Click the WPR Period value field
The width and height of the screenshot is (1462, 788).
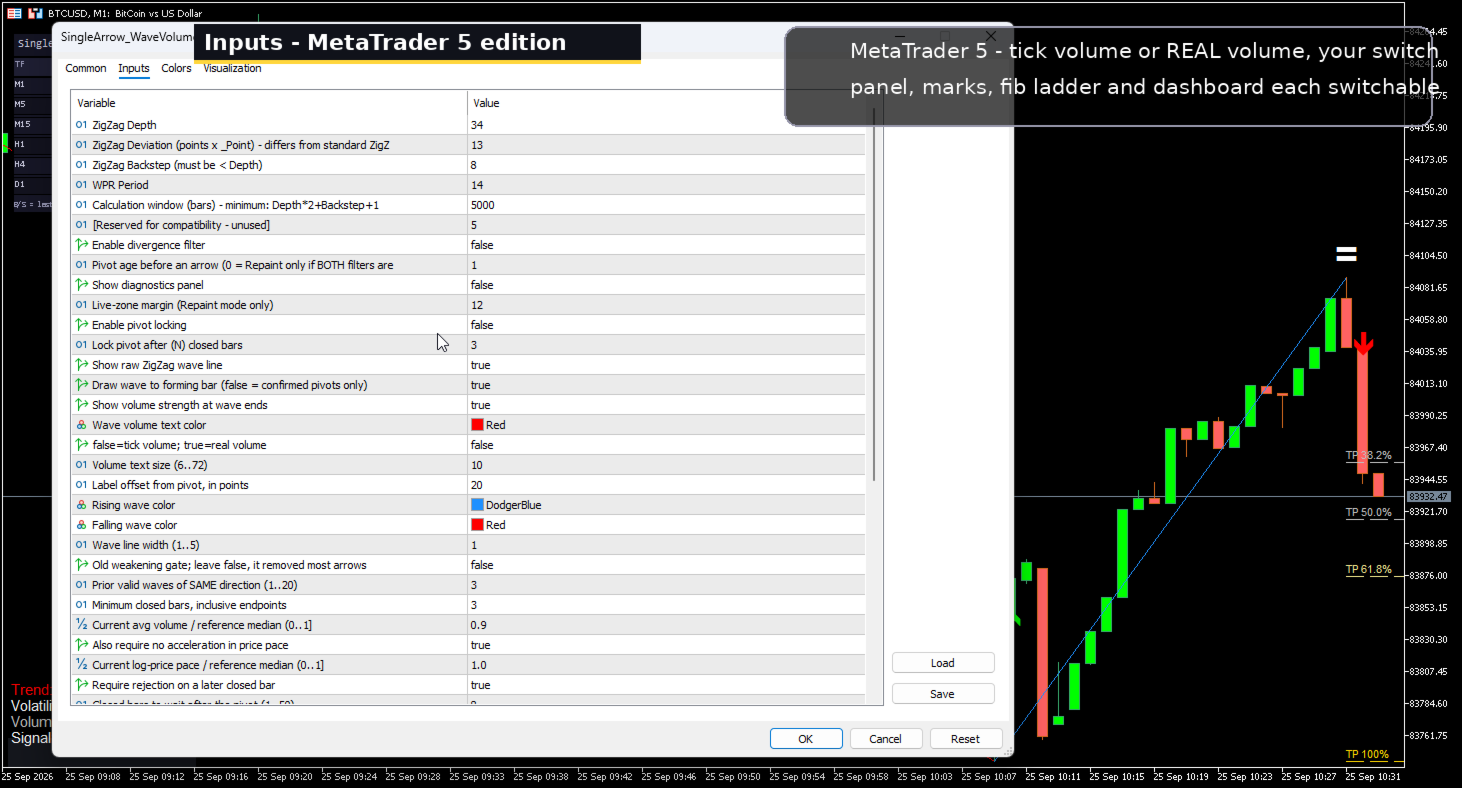coord(666,185)
